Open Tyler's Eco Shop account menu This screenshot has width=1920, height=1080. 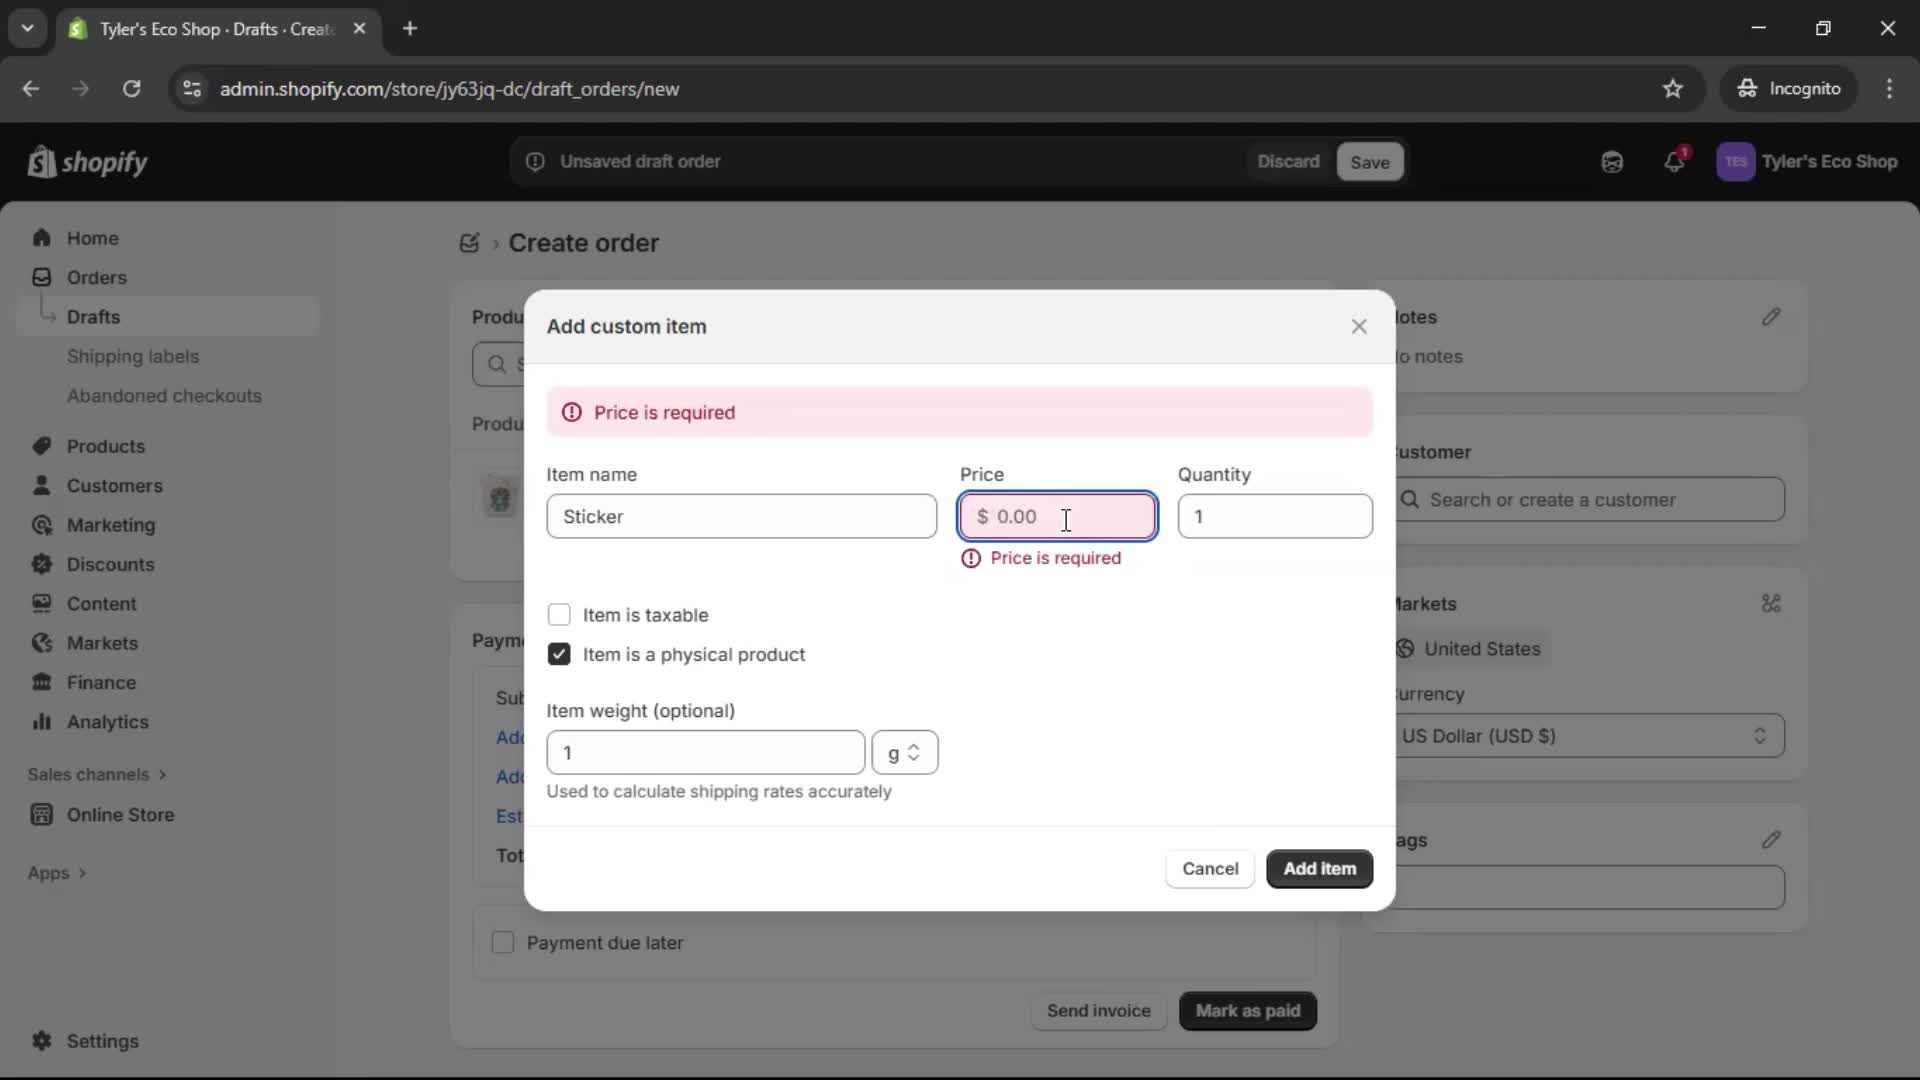[1806, 162]
